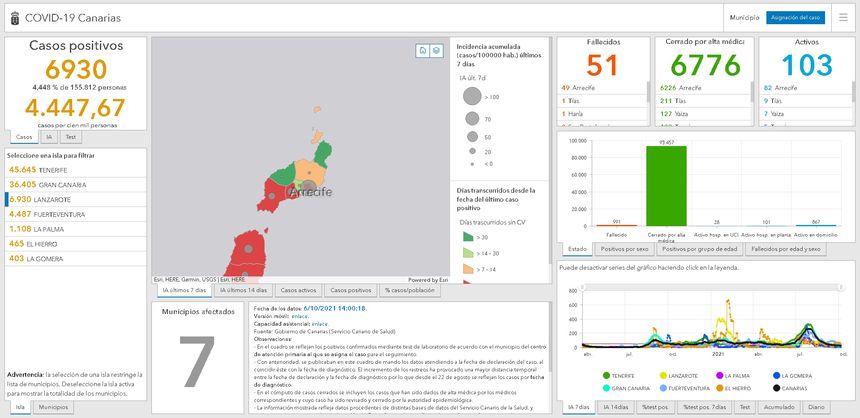
Task: Open the hamburger menu in the header
Action: pyautogui.click(x=842, y=18)
